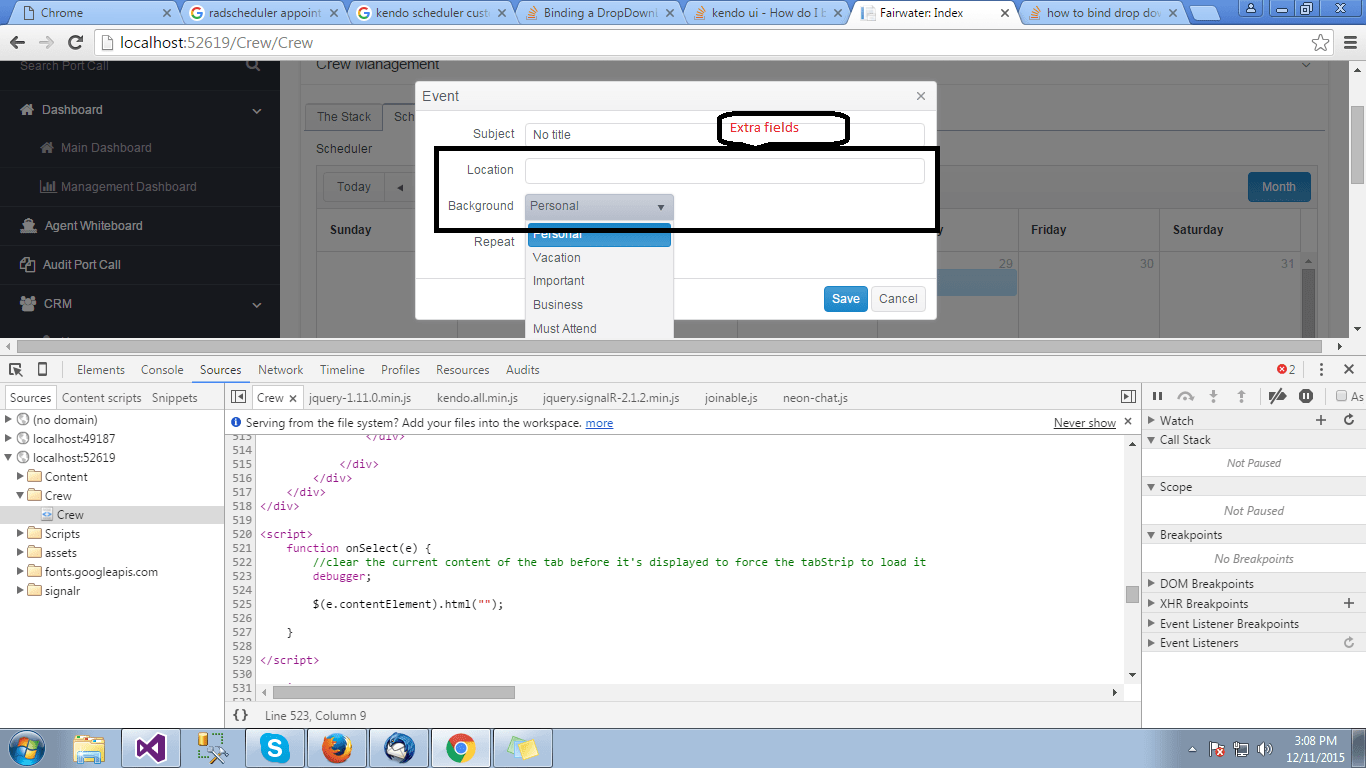Switch to the Console tab in DevTools

161,369
